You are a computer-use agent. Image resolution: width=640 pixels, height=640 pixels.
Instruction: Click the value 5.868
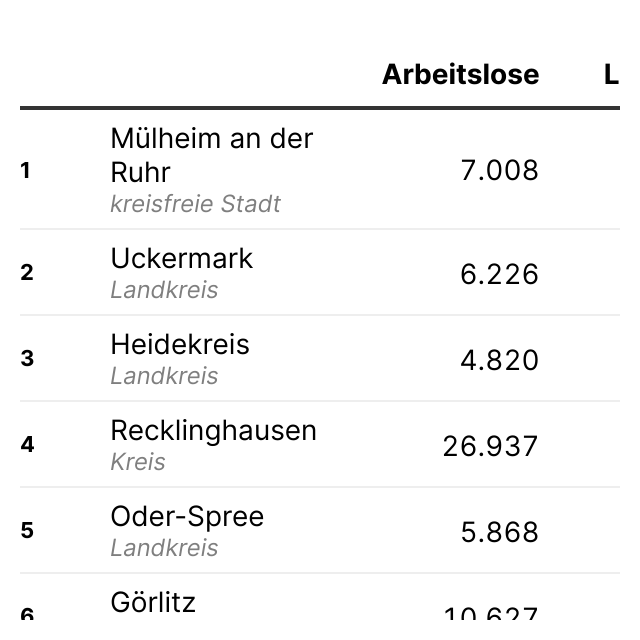[499, 532]
